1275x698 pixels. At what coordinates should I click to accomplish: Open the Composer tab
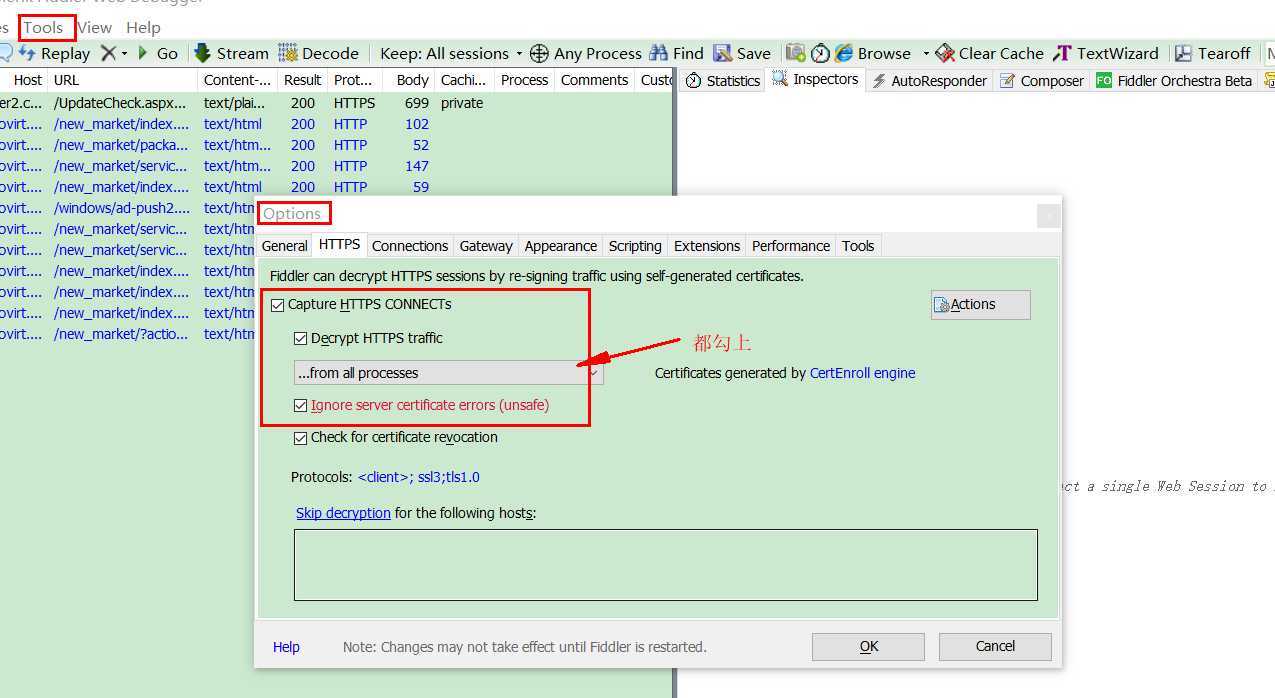point(1041,81)
